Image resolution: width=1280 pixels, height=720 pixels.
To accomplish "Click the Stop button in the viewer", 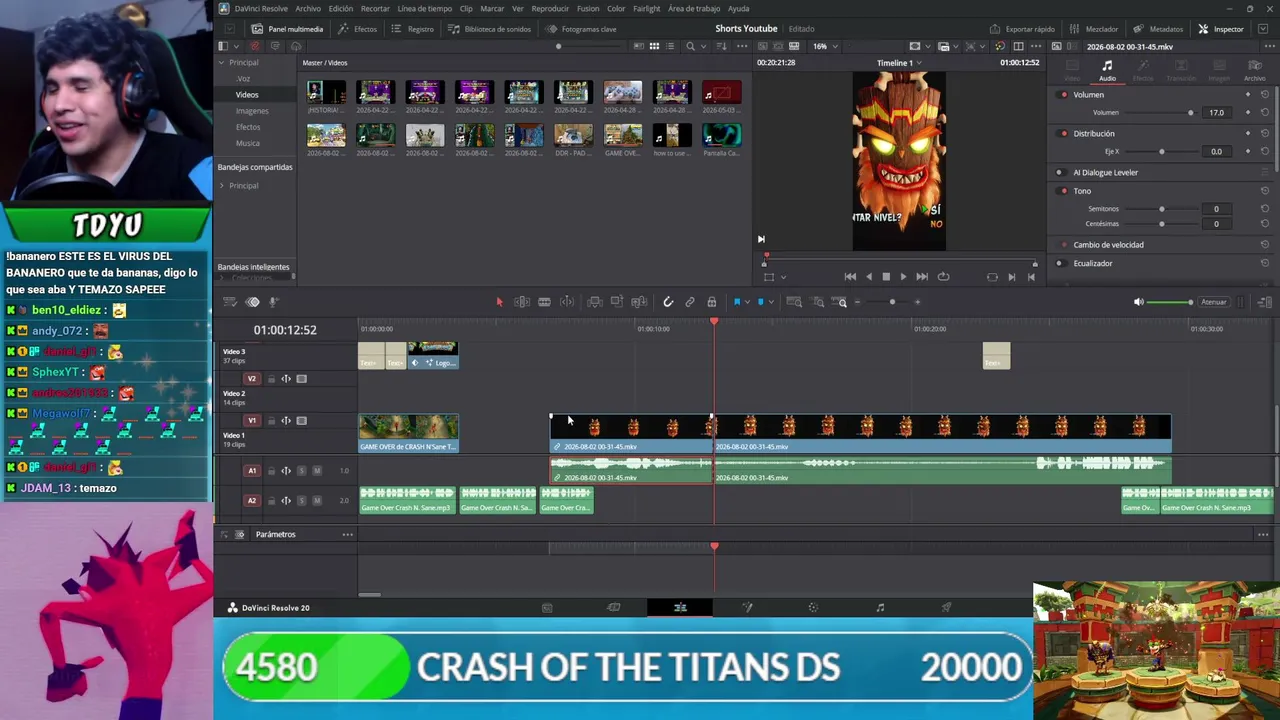I will pos(886,277).
